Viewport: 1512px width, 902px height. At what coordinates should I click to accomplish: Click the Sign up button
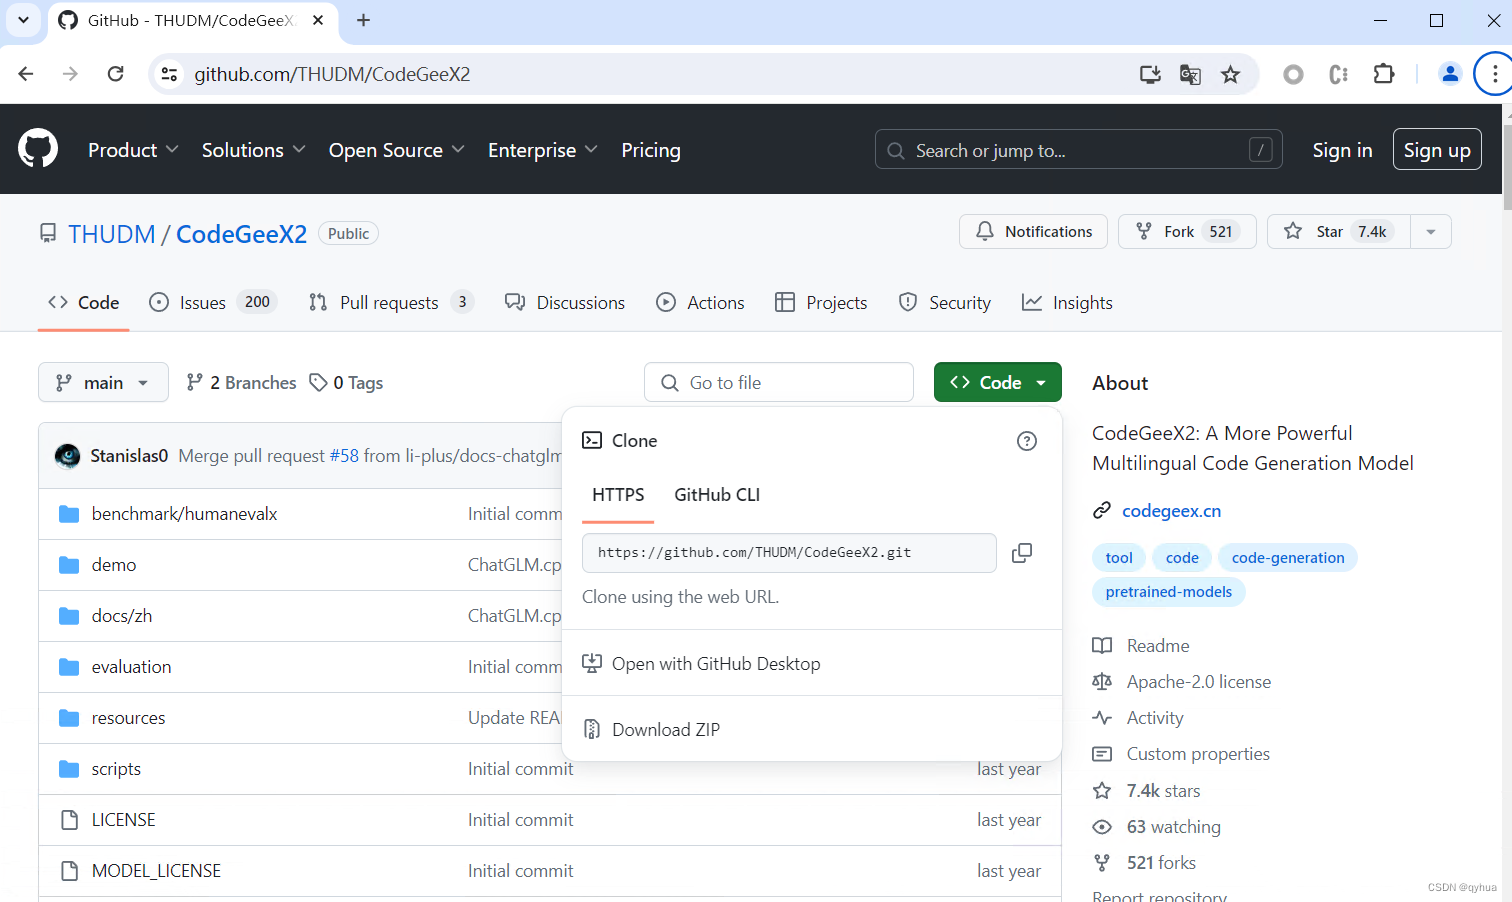click(x=1437, y=150)
